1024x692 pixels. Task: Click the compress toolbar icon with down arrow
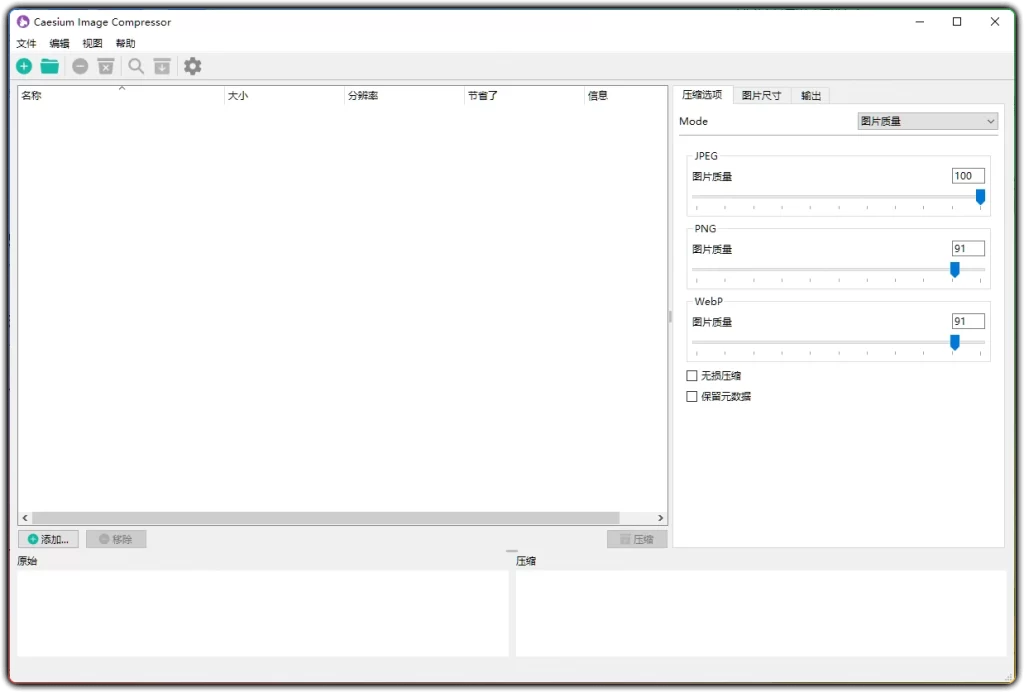pos(162,65)
